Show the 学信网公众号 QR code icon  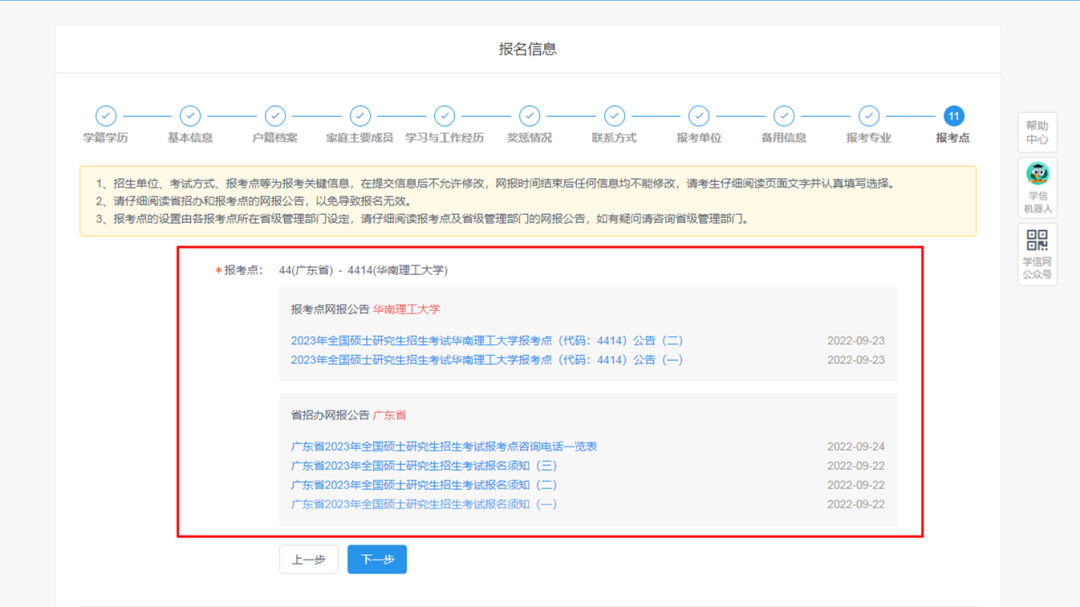1037,240
